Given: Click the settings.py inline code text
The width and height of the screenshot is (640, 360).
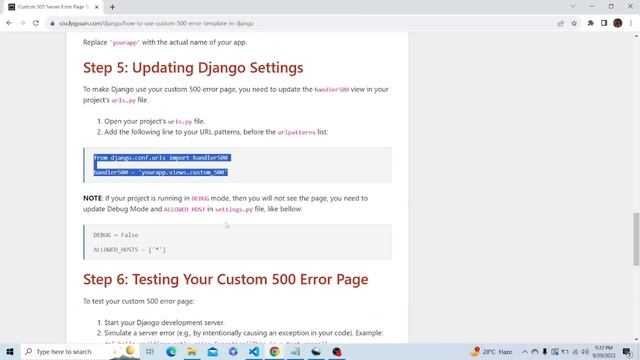Looking at the screenshot, I should [234, 209].
